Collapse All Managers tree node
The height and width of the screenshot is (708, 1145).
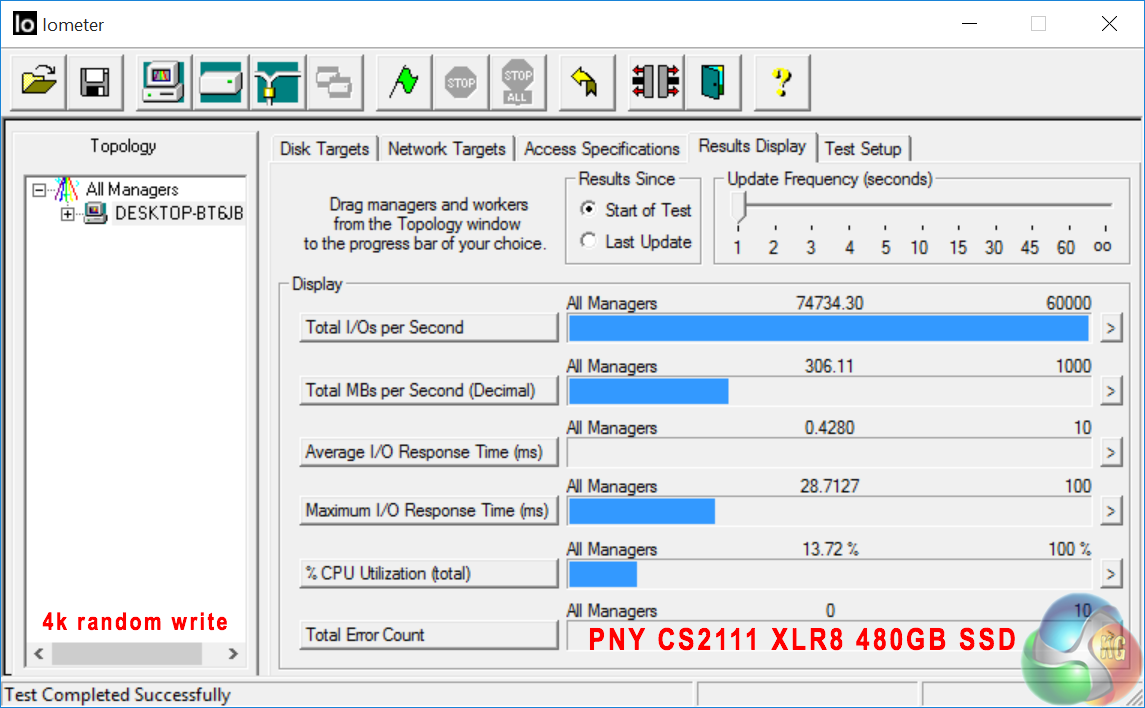click(x=39, y=190)
